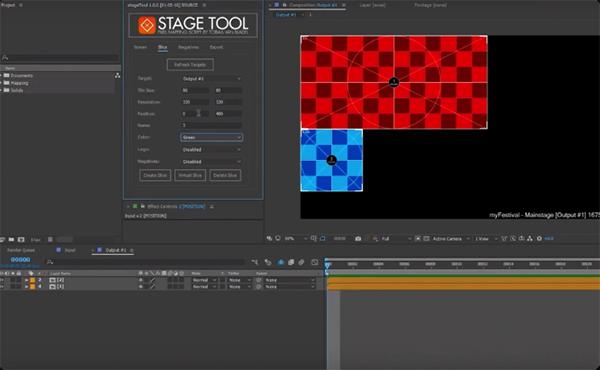
Task: Open the Snapshot camera icon in viewer
Action: (358, 238)
